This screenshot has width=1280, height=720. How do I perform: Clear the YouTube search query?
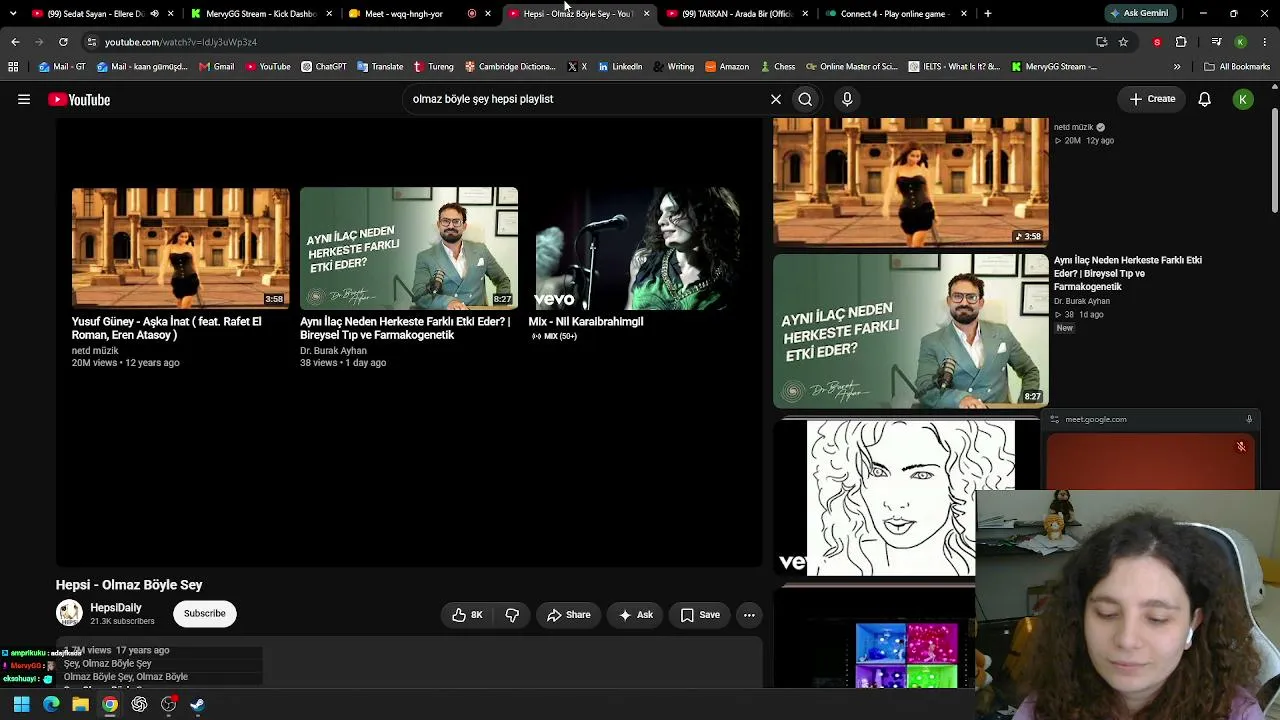pyautogui.click(x=775, y=99)
